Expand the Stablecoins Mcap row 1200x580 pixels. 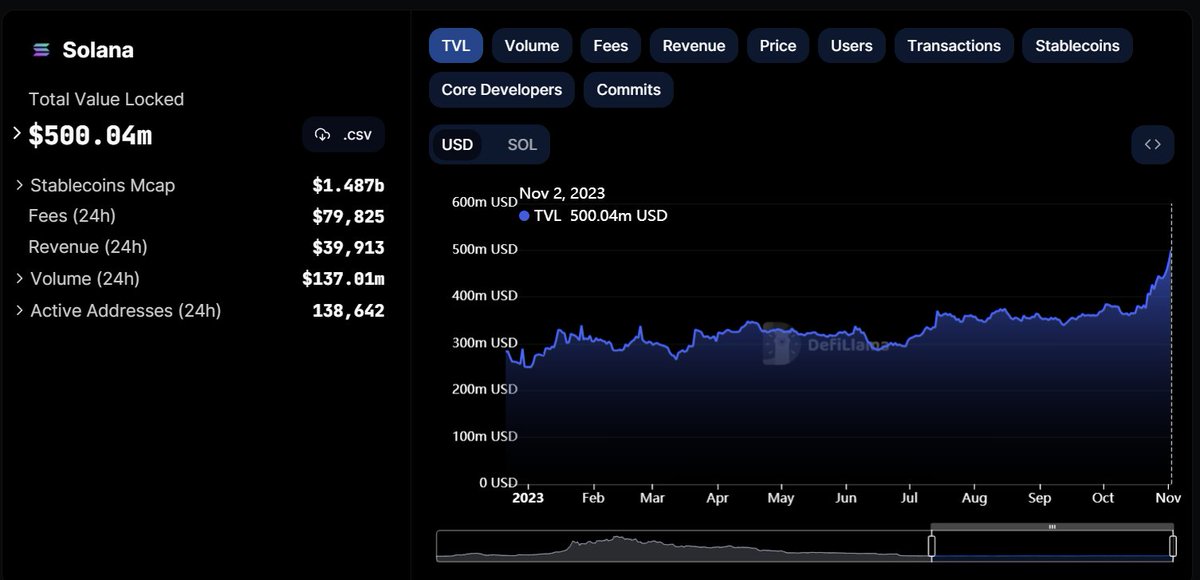[x=20, y=185]
